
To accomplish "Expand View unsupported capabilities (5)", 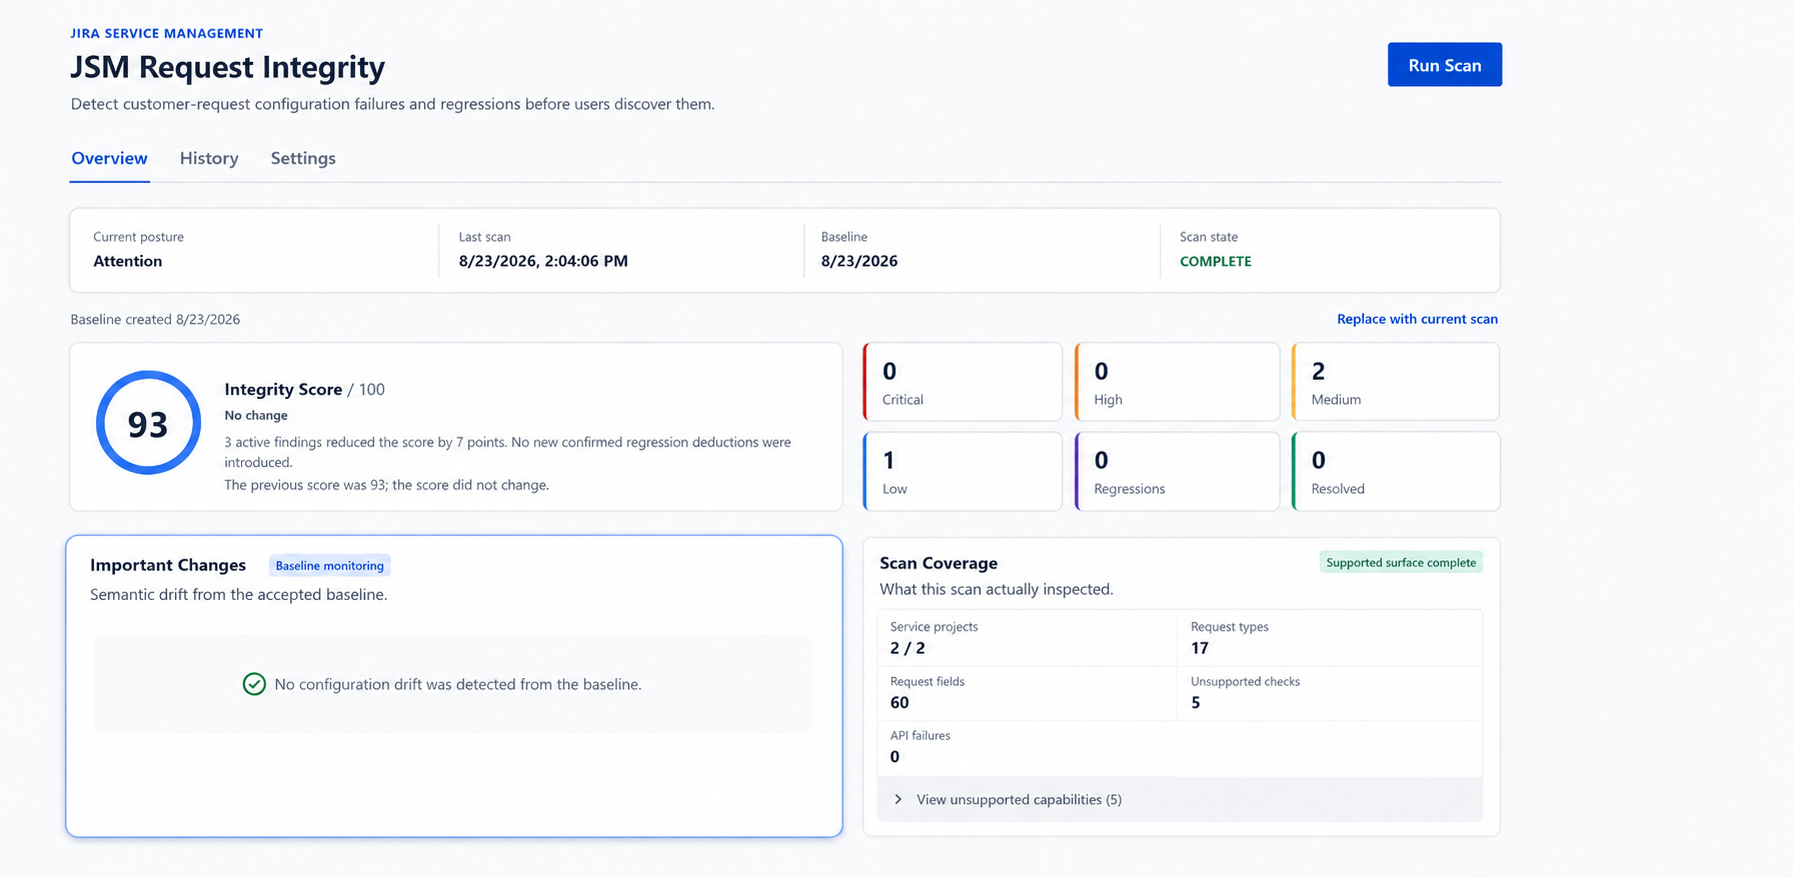I will point(1180,799).
